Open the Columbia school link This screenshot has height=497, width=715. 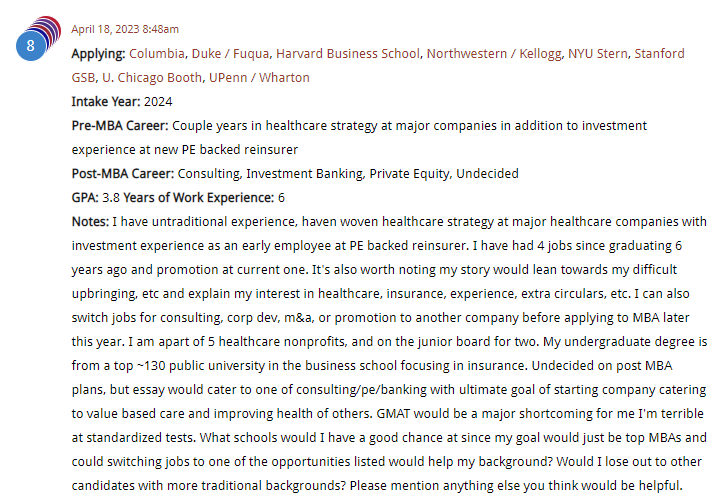157,53
